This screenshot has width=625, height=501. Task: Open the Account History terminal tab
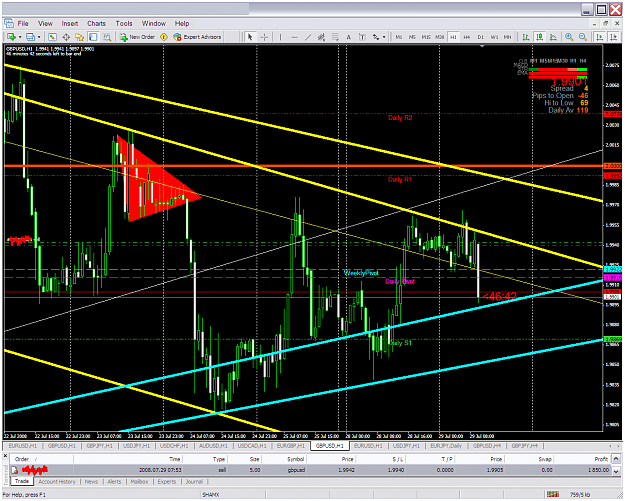pyautogui.click(x=57, y=481)
